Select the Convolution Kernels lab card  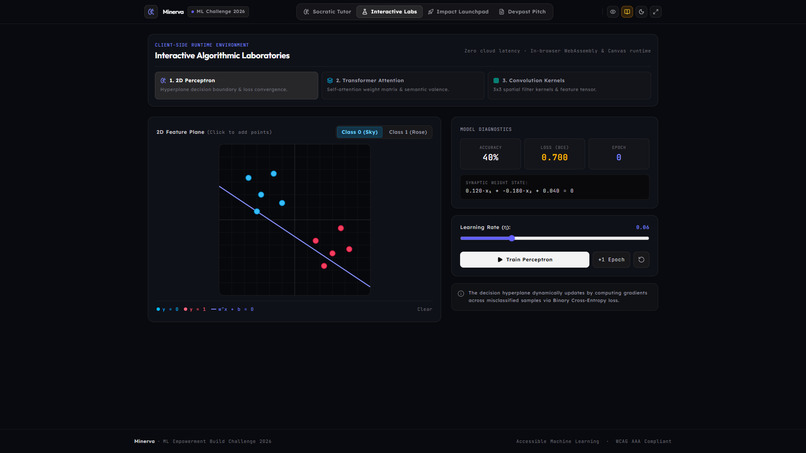click(x=569, y=85)
